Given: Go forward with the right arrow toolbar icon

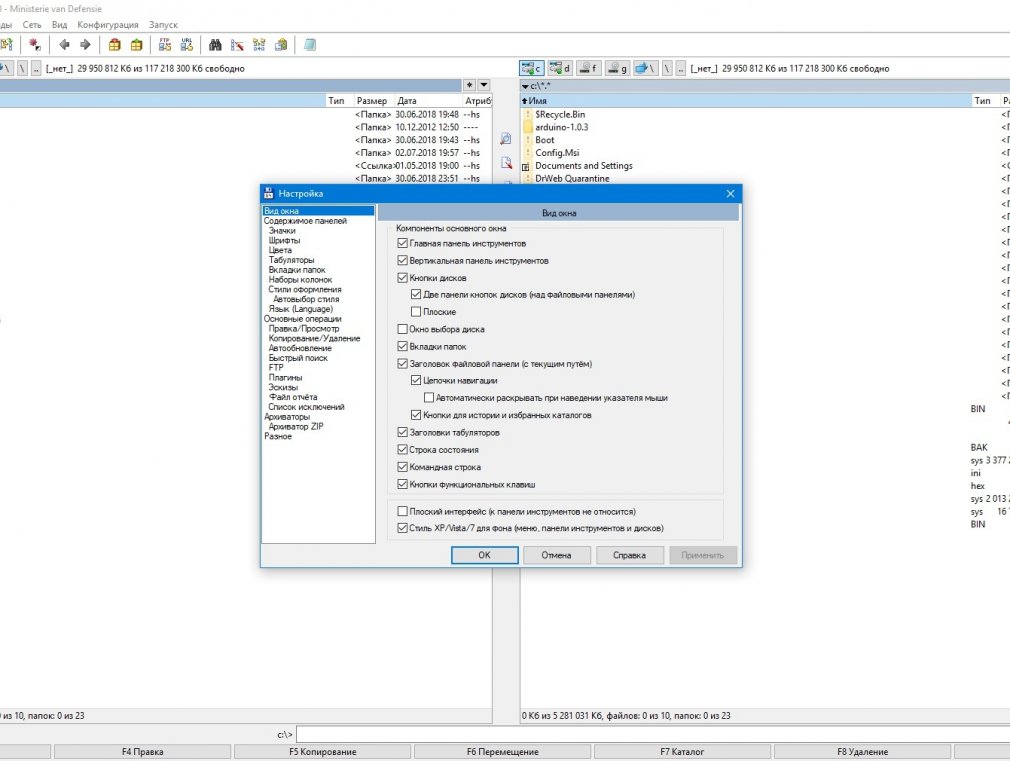Looking at the screenshot, I should click(85, 44).
